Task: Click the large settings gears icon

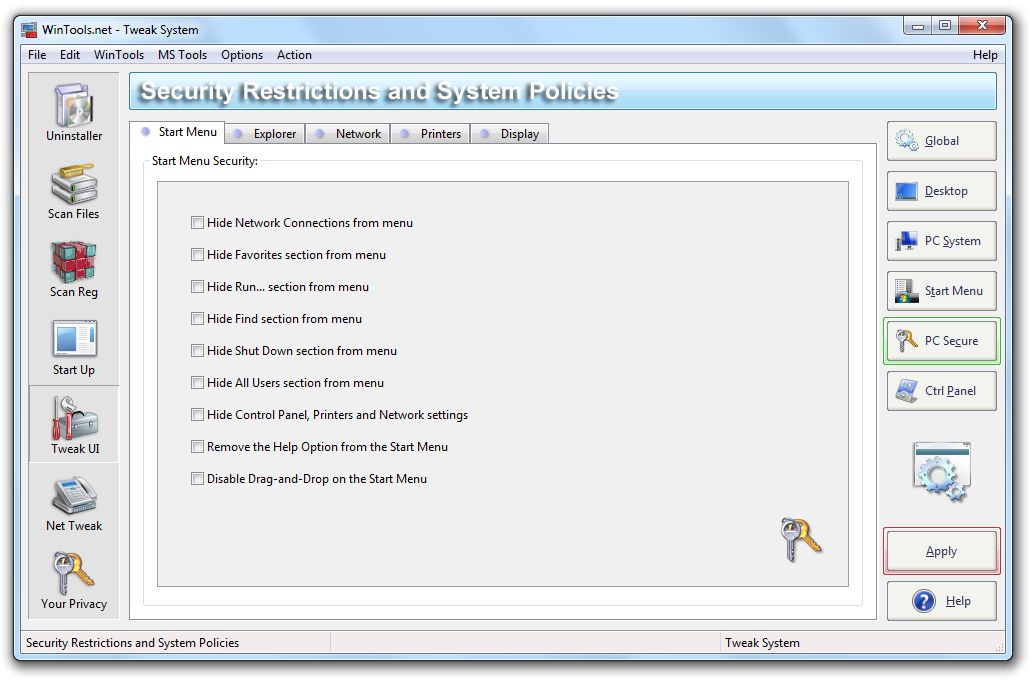Action: pos(942,472)
